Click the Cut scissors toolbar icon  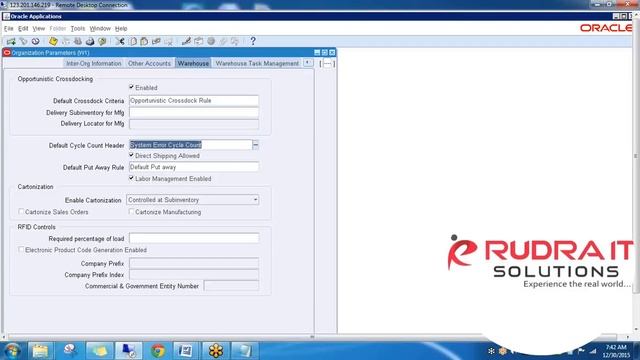click(120, 41)
